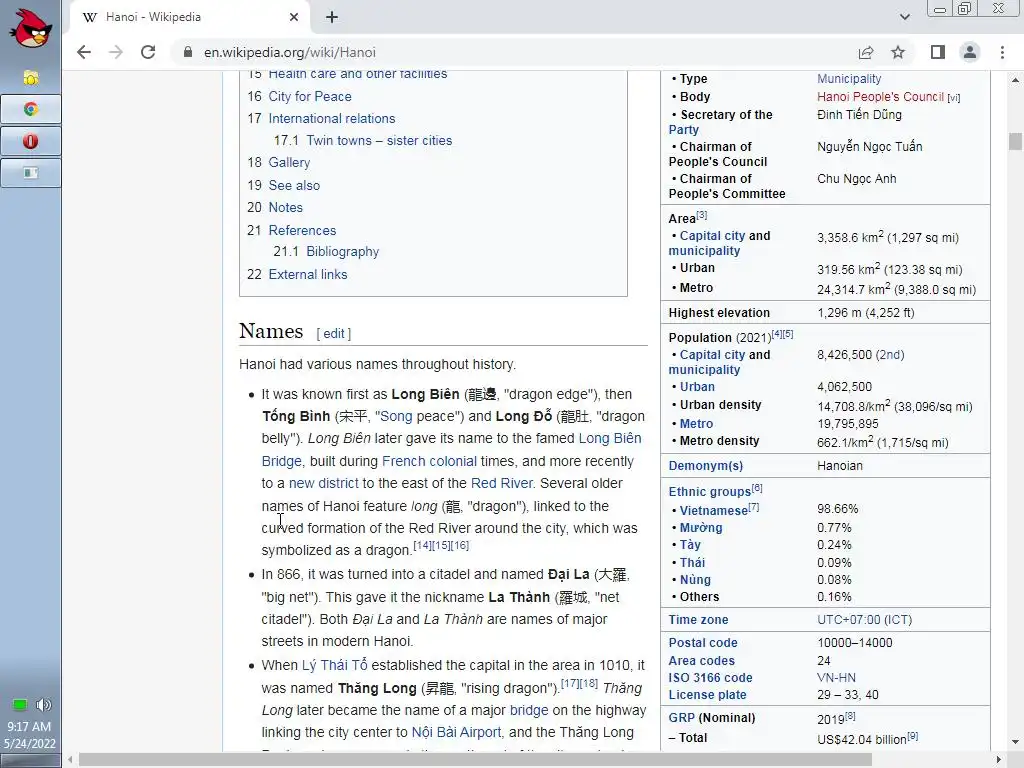Image resolution: width=1024 pixels, height=768 pixels.
Task: Open the Vietnamese ethnic group link
Action: 713,511
